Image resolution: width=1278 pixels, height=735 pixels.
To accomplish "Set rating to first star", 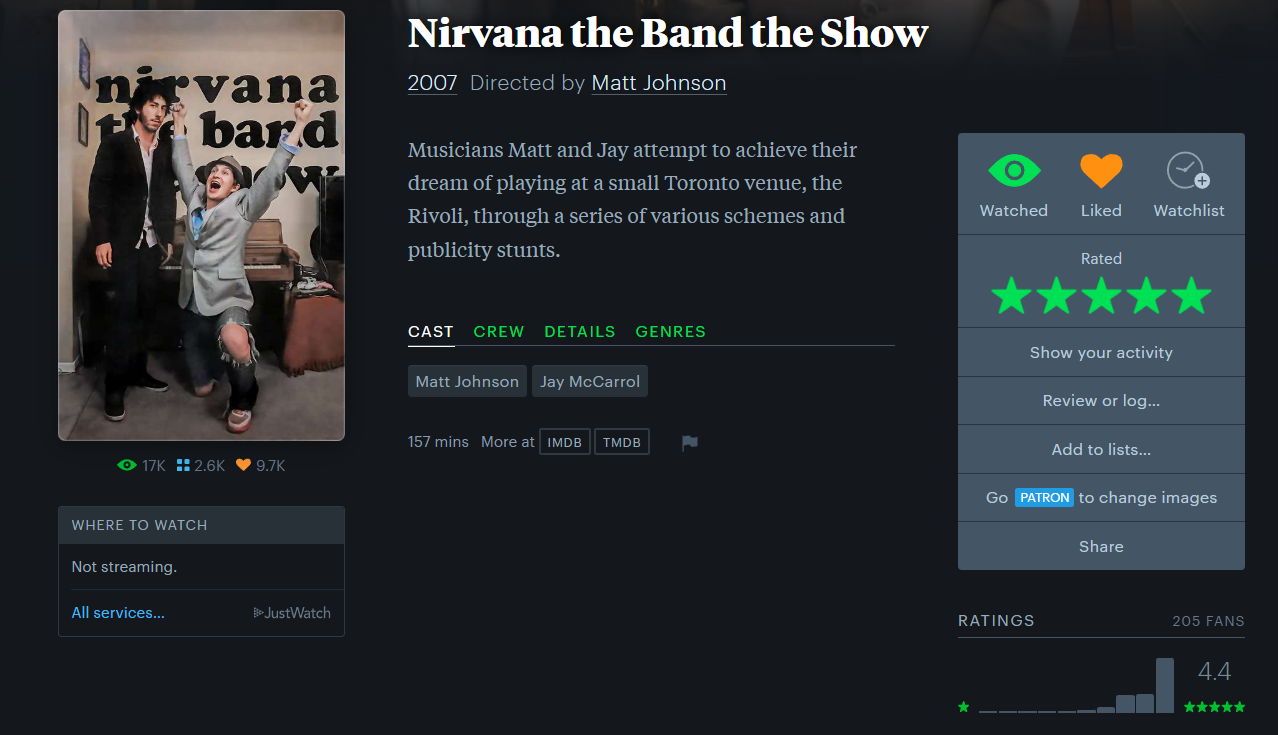I will point(1011,296).
